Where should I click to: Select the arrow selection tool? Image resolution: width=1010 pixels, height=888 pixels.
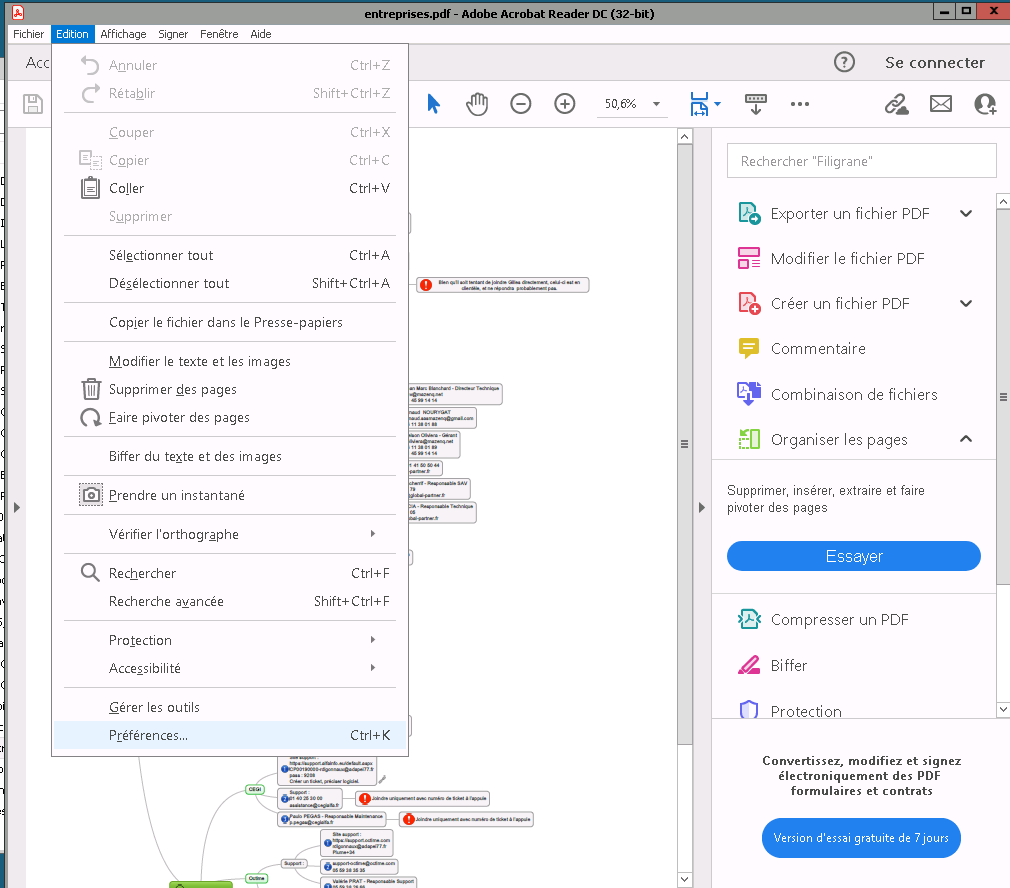coord(434,104)
